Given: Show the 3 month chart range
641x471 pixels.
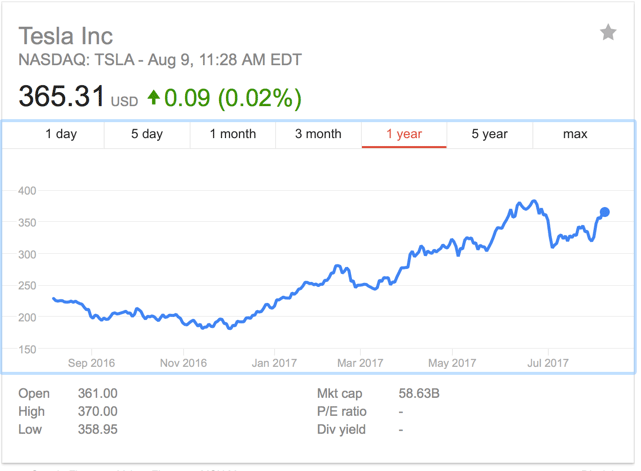Looking at the screenshot, I should pos(318,134).
